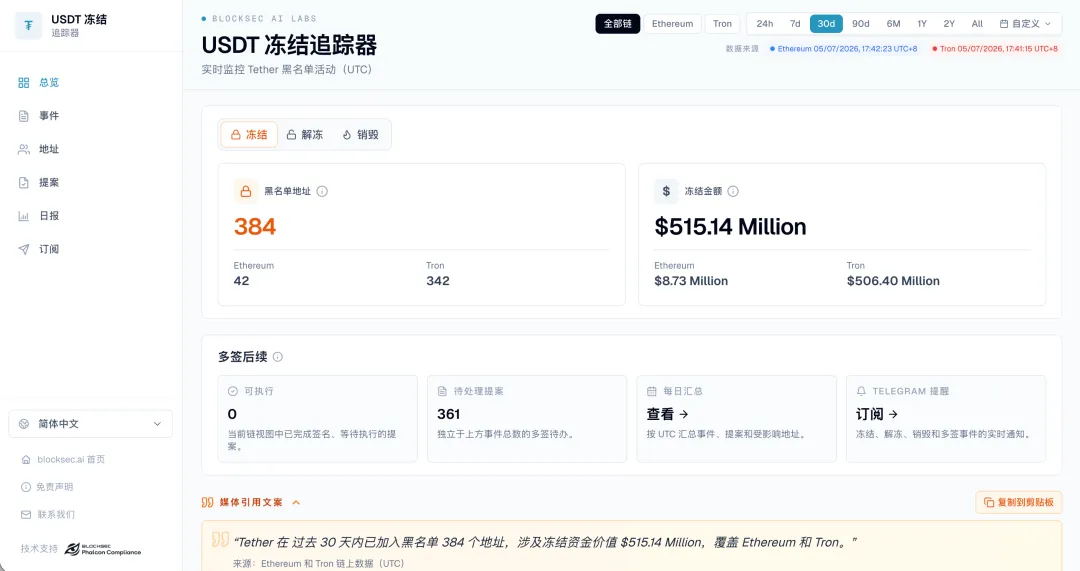
Task: Select the 全部链 all-chains filter
Action: (618, 23)
